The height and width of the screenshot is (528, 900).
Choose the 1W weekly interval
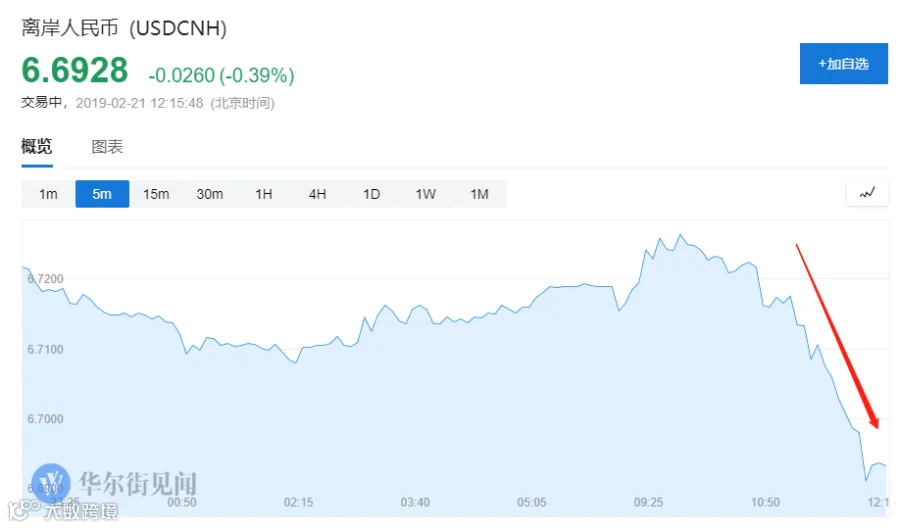point(425,194)
